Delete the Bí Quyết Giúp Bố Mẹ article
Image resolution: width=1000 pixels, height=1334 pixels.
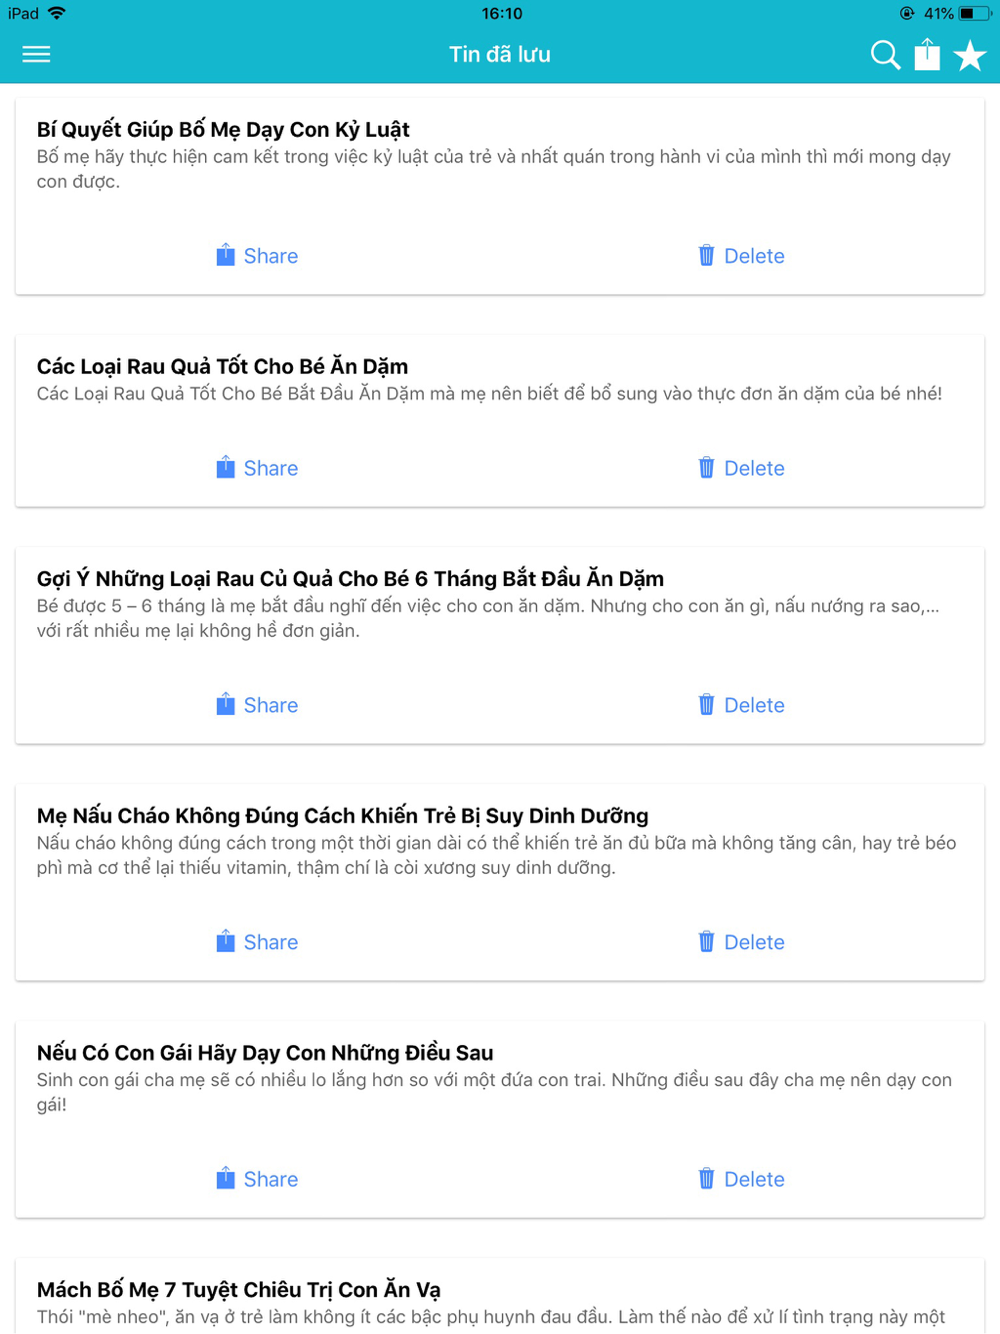click(741, 256)
